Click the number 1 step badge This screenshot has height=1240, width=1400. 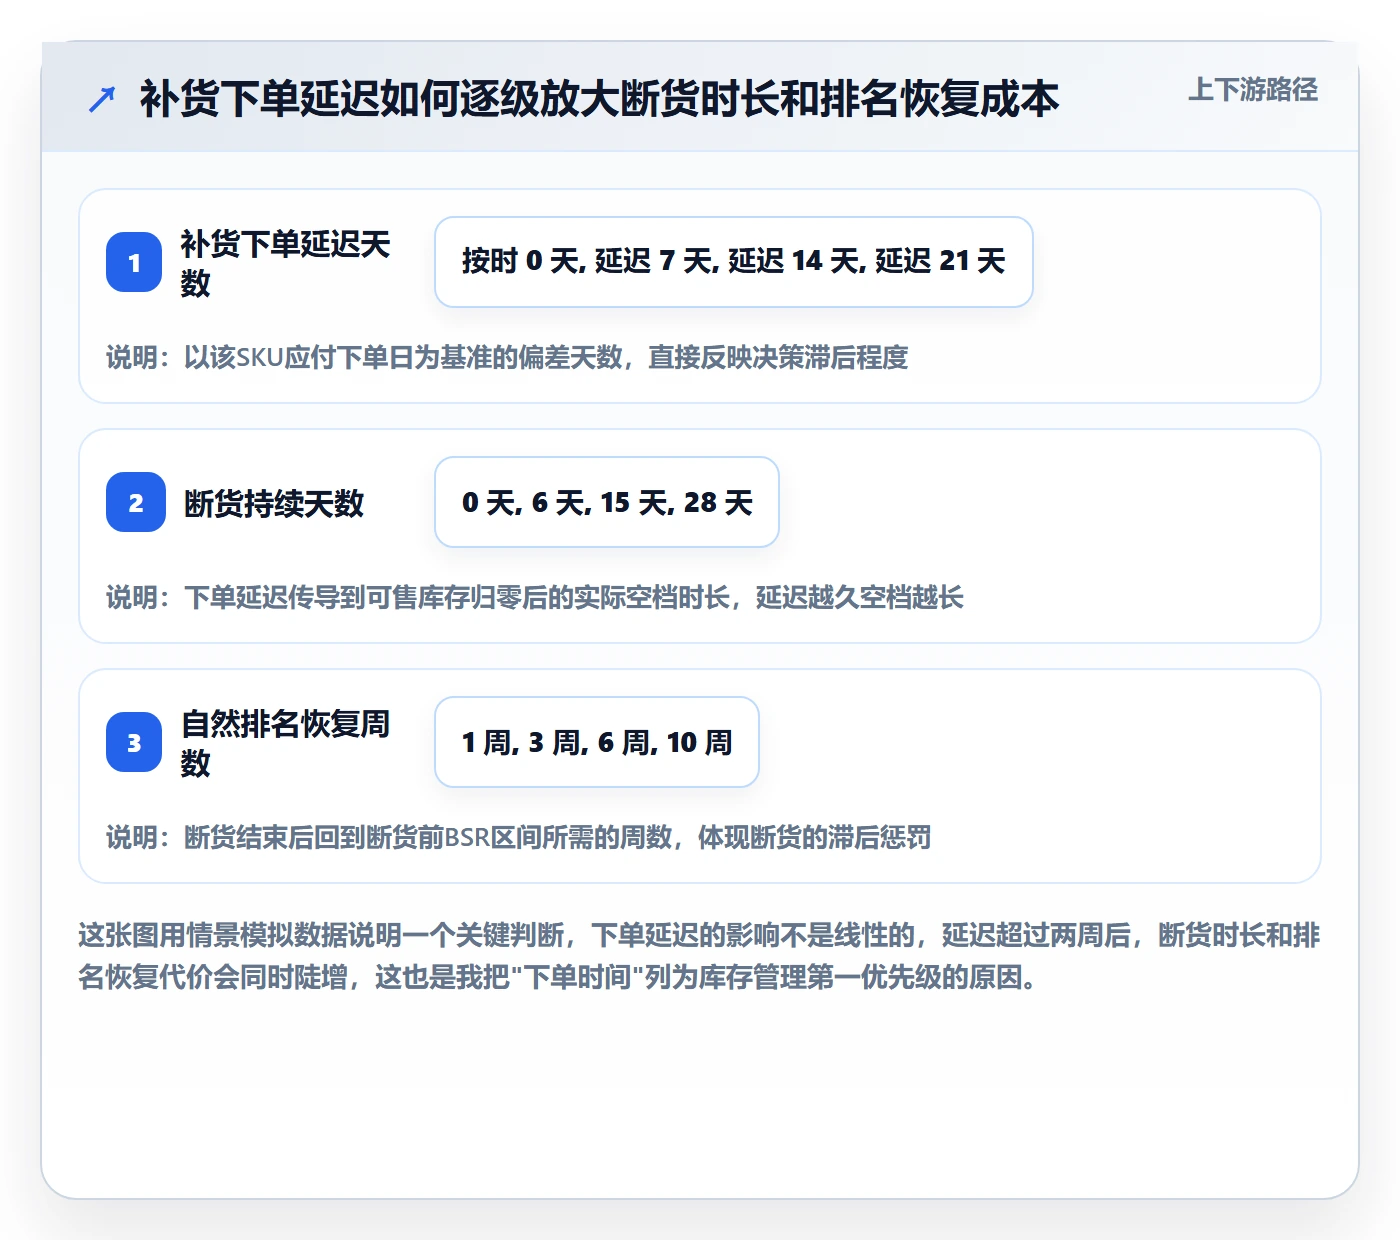[134, 262]
